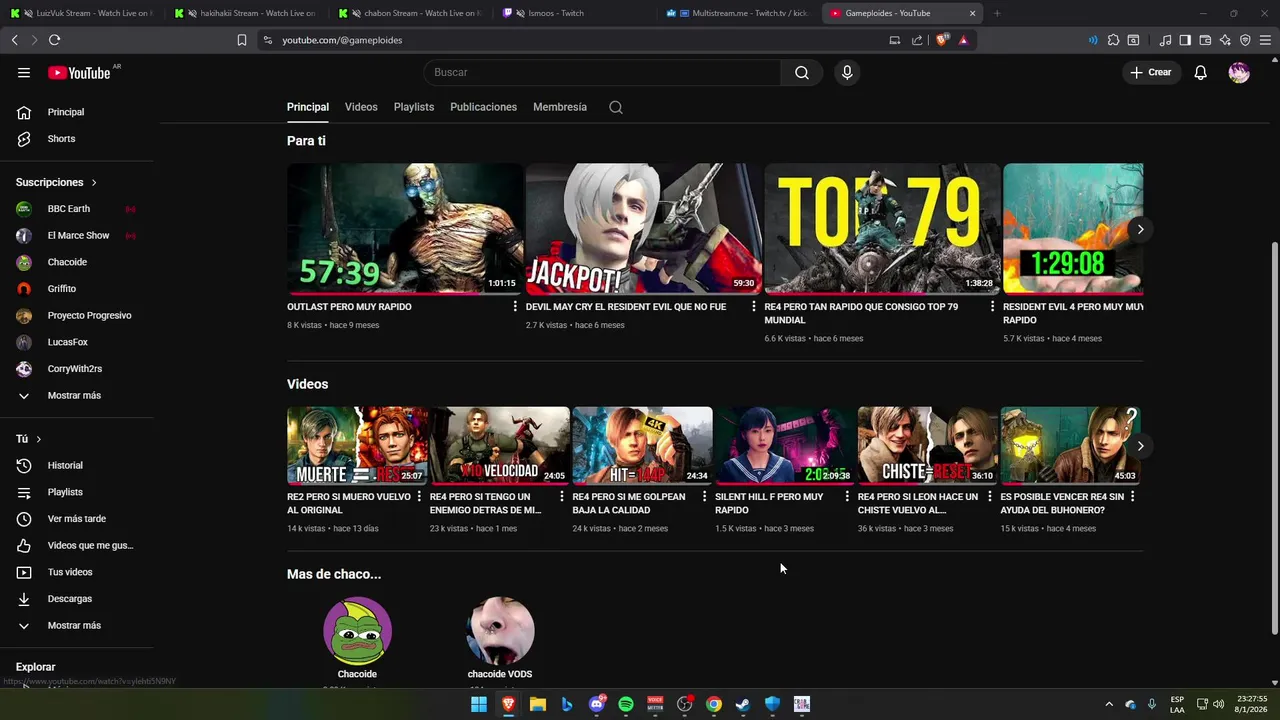Open the notifications bell
This screenshot has width=1280, height=720.
[x=1201, y=72]
